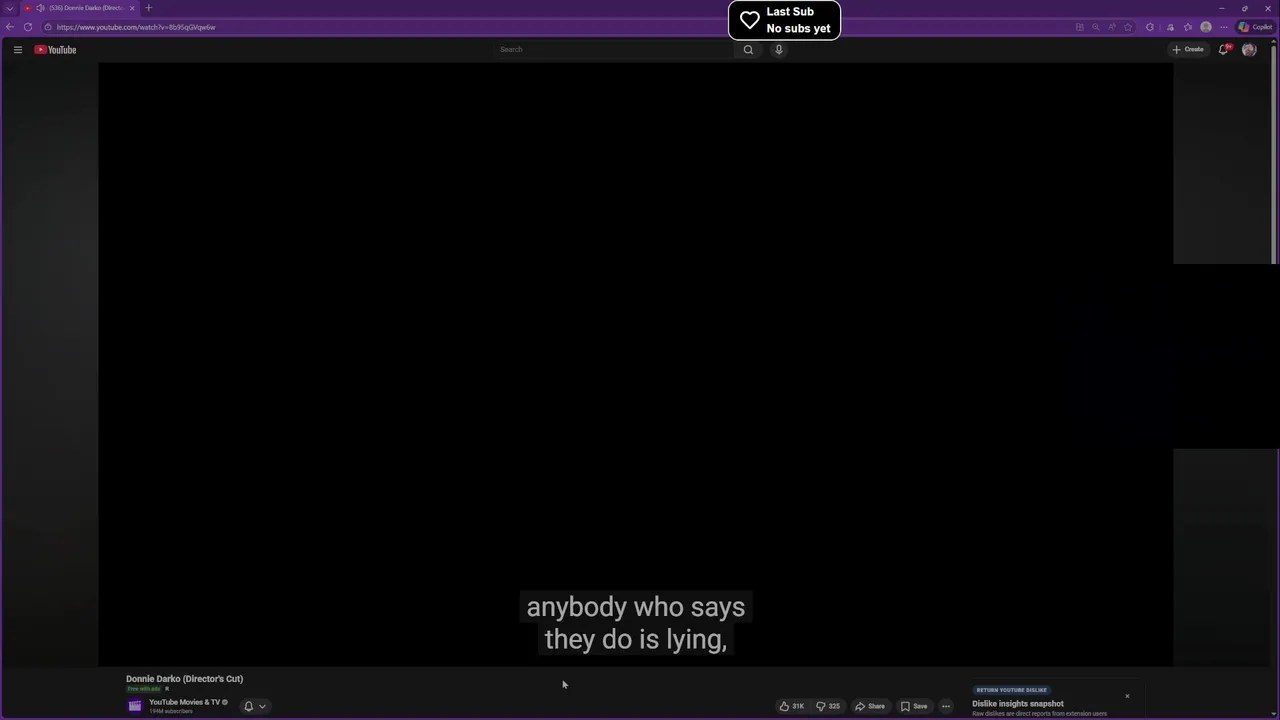Open browser extensions puzzle icon
The width and height of the screenshot is (1280, 720).
pyautogui.click(x=1150, y=27)
